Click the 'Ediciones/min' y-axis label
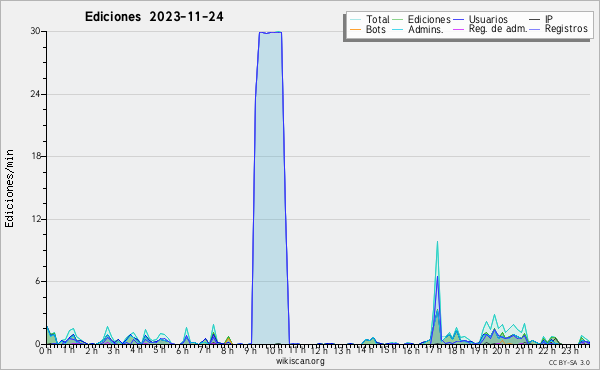The height and width of the screenshot is (370, 600). pyautogui.click(x=9, y=188)
